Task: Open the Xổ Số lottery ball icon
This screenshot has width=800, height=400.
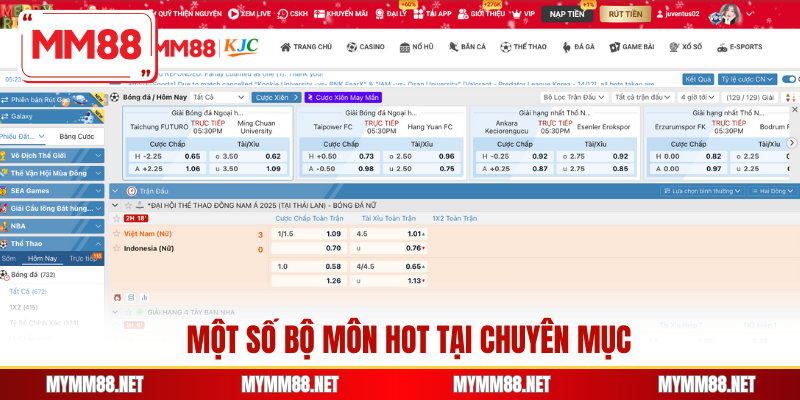Action: [x=674, y=47]
